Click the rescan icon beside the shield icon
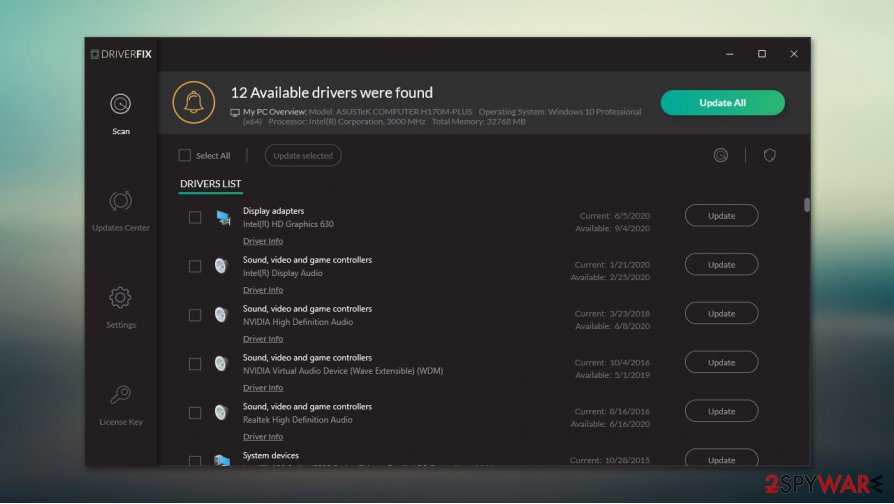This screenshot has width=894, height=504. 721,155
